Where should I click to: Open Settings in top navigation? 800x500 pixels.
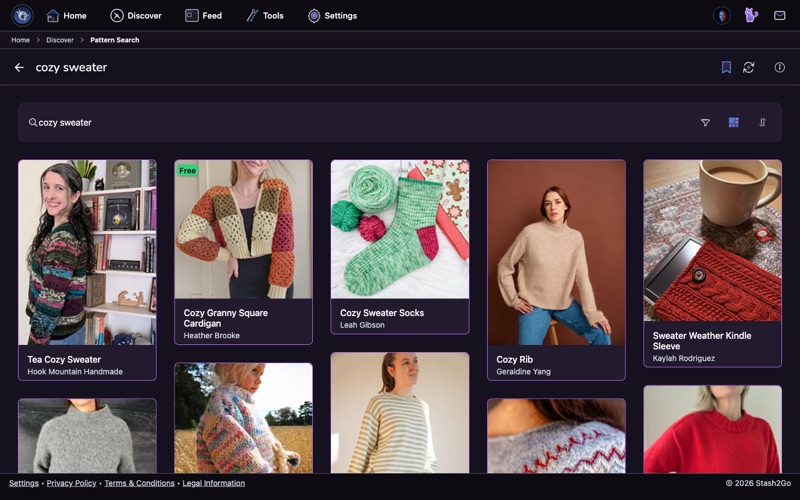(332, 16)
